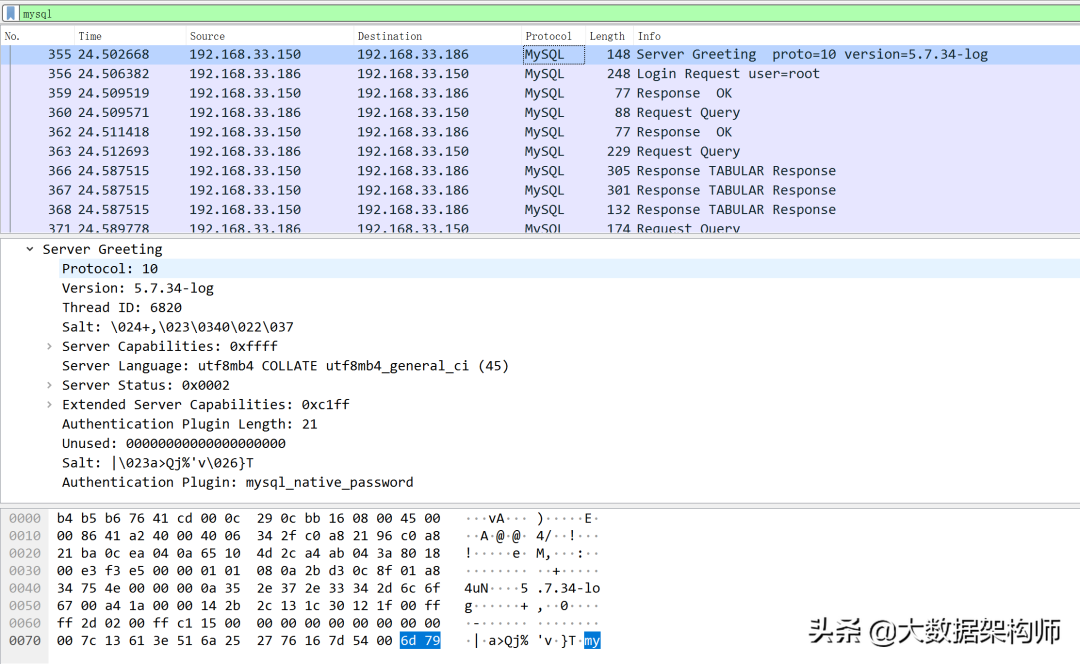Screen dimensions: 1080x664
Task: Select packet 363 Request Query length 229
Action: click(x=540, y=151)
